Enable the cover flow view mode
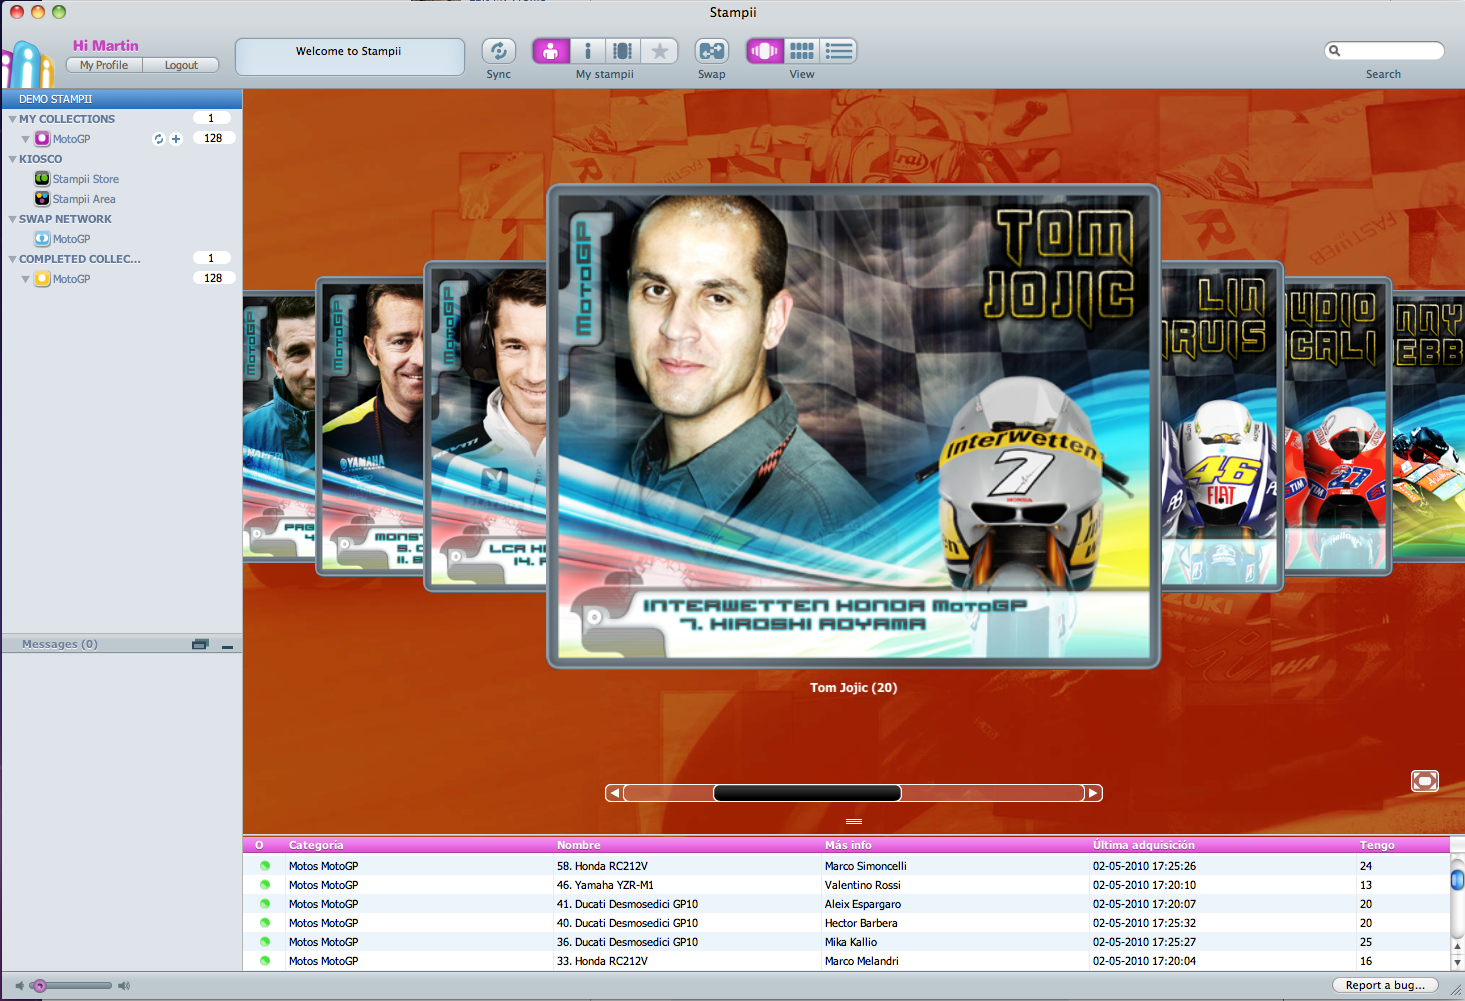 [765, 51]
